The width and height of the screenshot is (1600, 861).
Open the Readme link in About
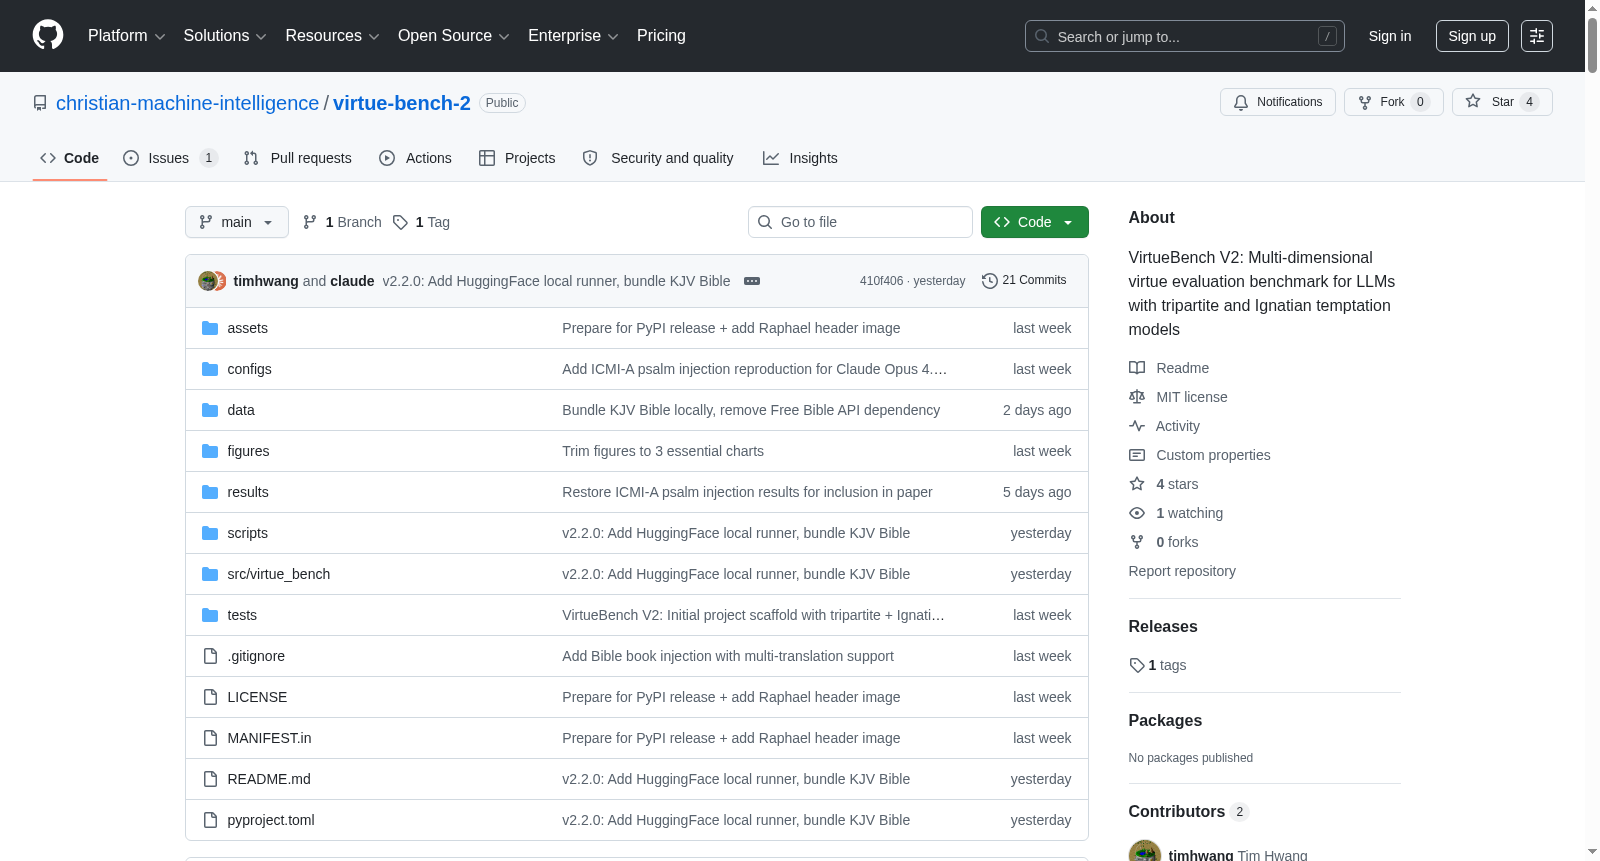tap(1169, 368)
